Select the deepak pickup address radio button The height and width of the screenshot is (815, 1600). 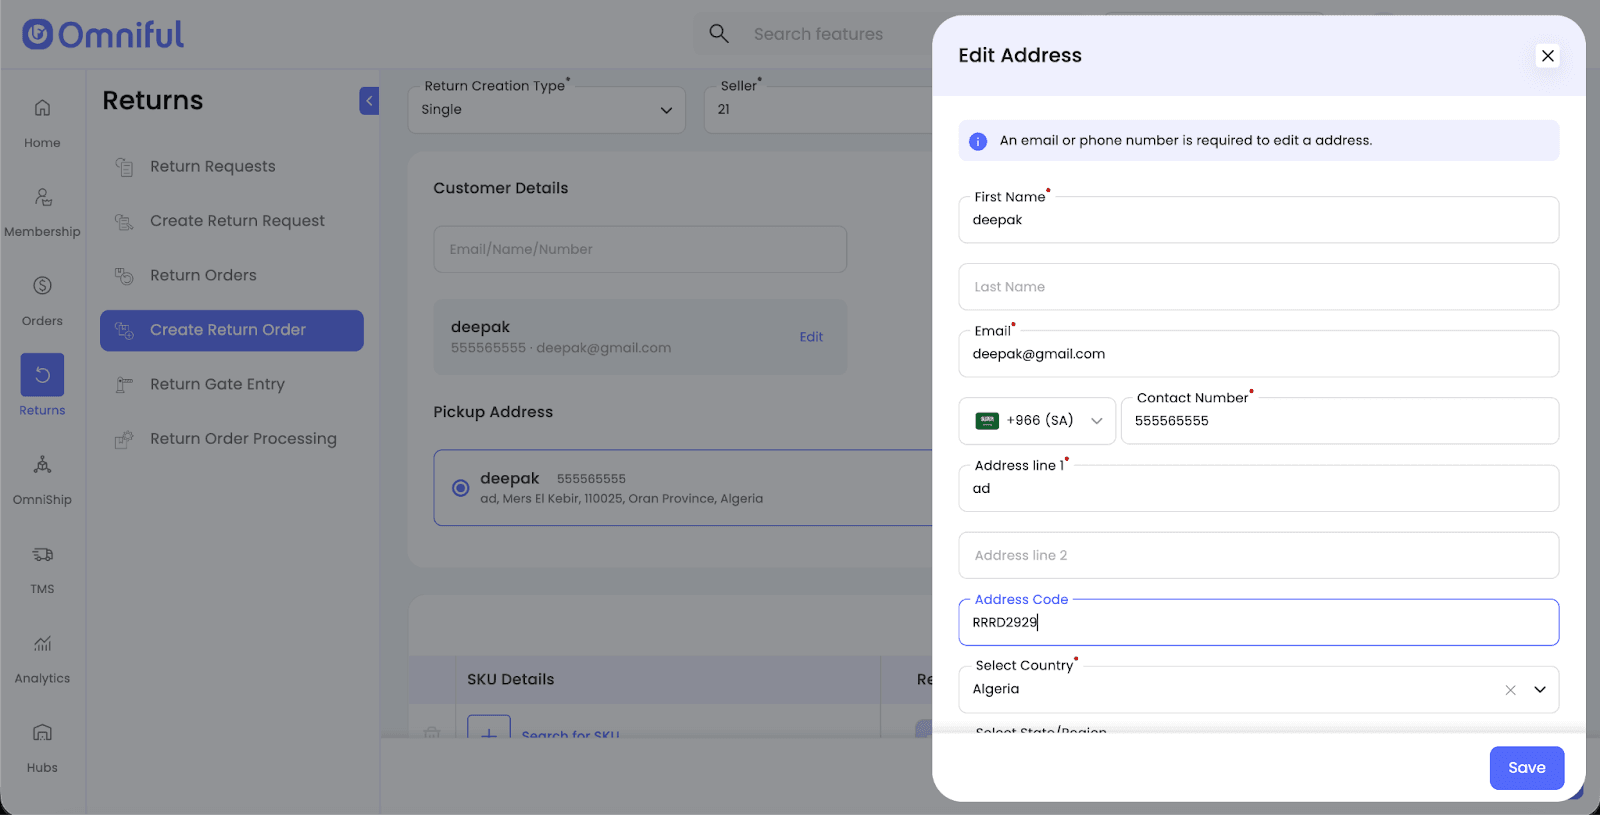pyautogui.click(x=460, y=488)
